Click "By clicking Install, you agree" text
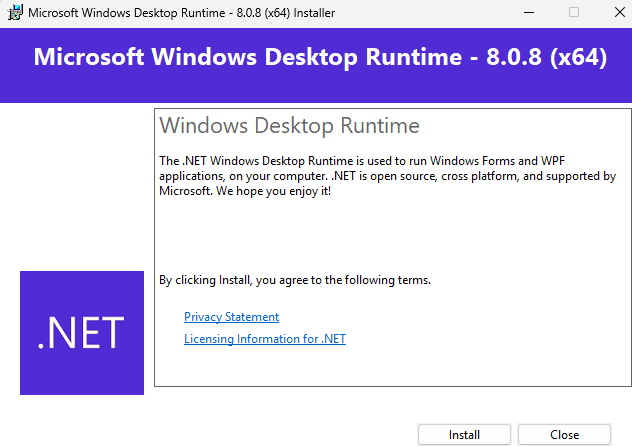The image size is (632, 446). tap(295, 280)
